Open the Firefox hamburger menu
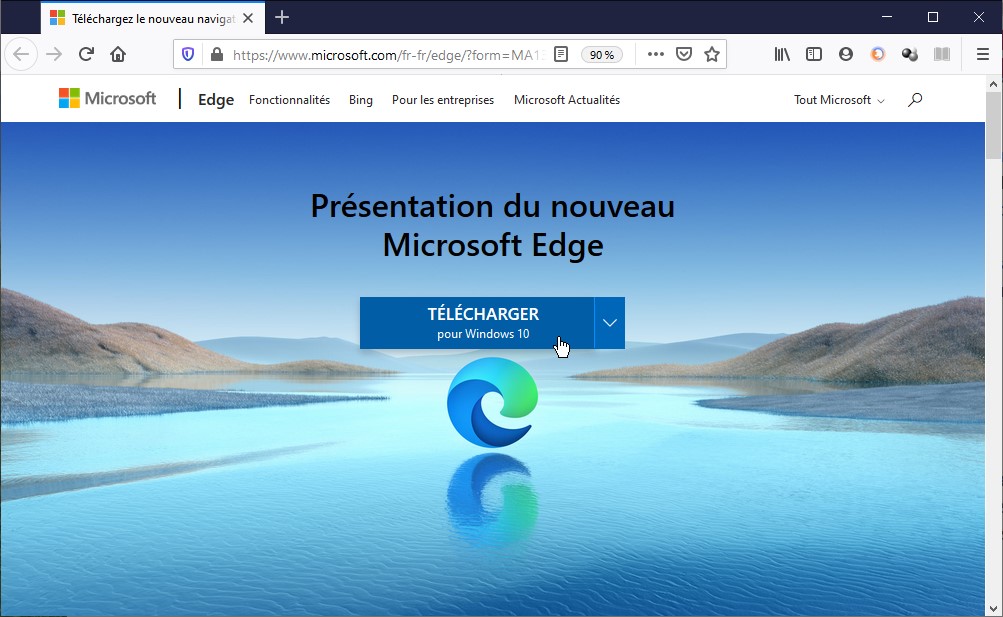This screenshot has width=1003, height=617. pos(983,54)
